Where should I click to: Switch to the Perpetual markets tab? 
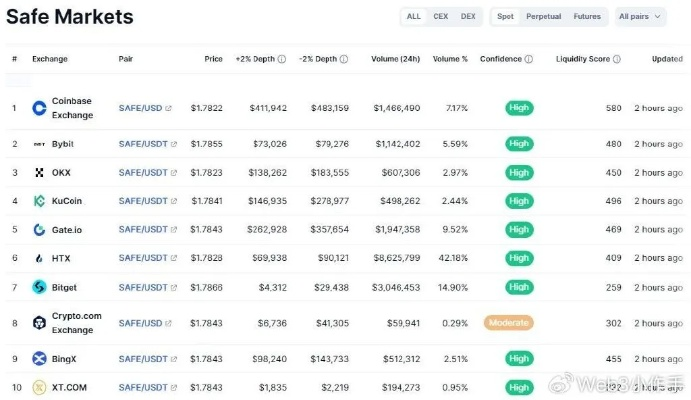coord(543,17)
